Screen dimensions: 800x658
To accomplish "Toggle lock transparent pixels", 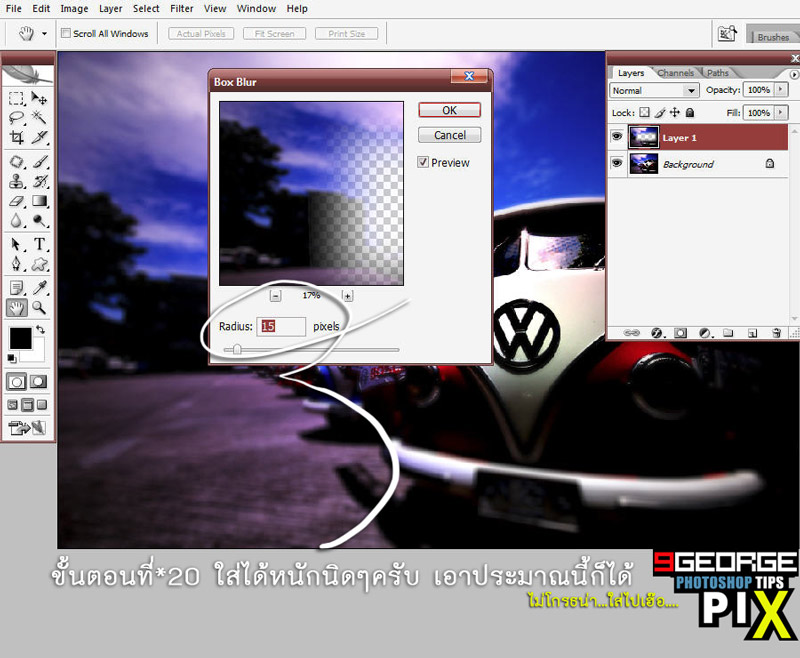I will pyautogui.click(x=645, y=112).
